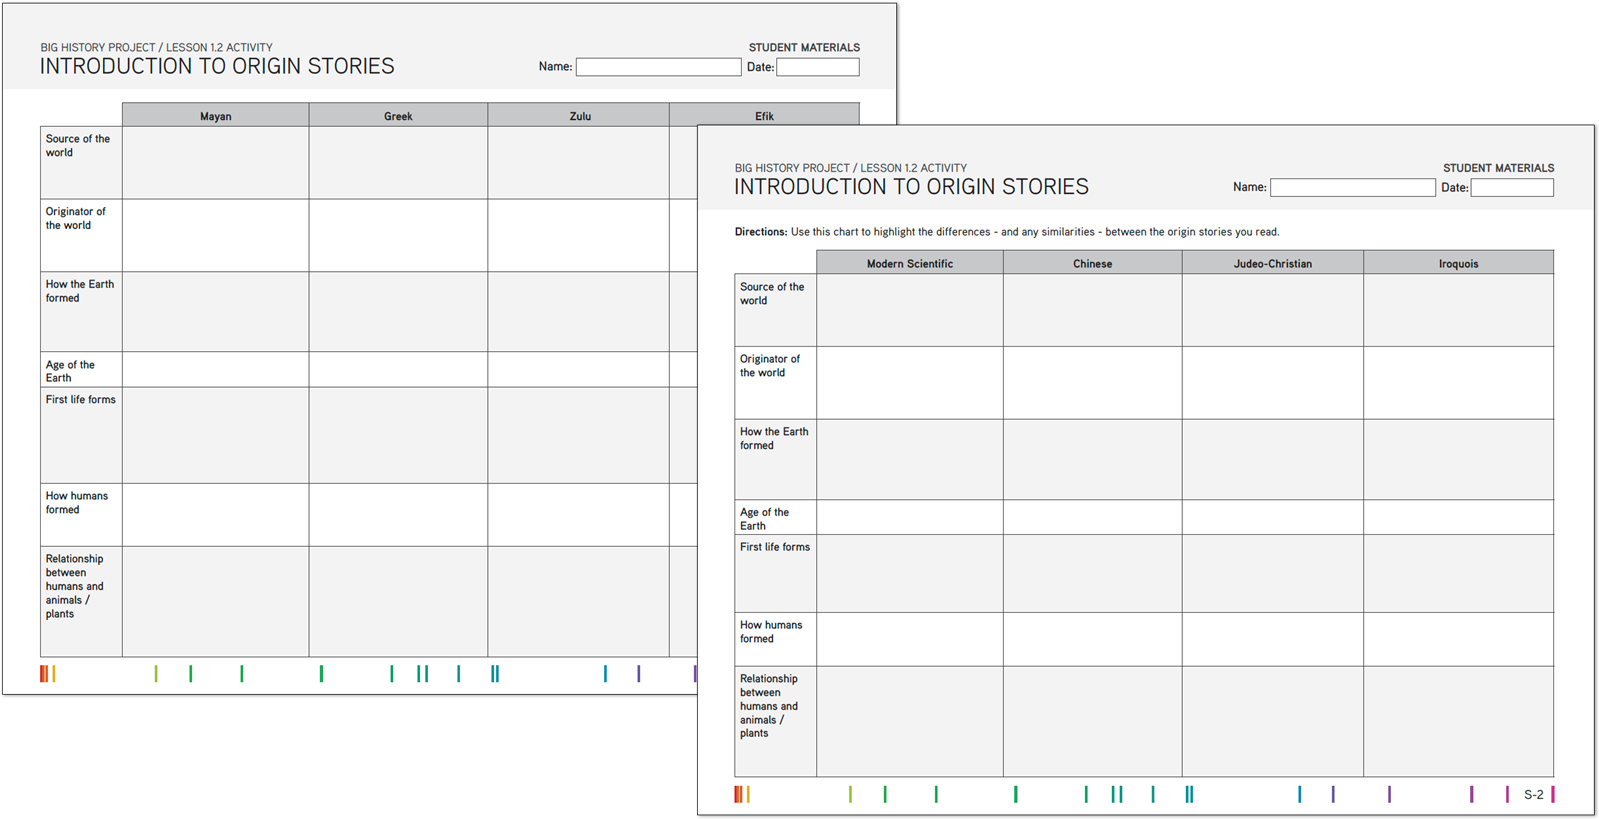
Task: Click 'Age of the Earth' label, back page
Action: tap(70, 371)
